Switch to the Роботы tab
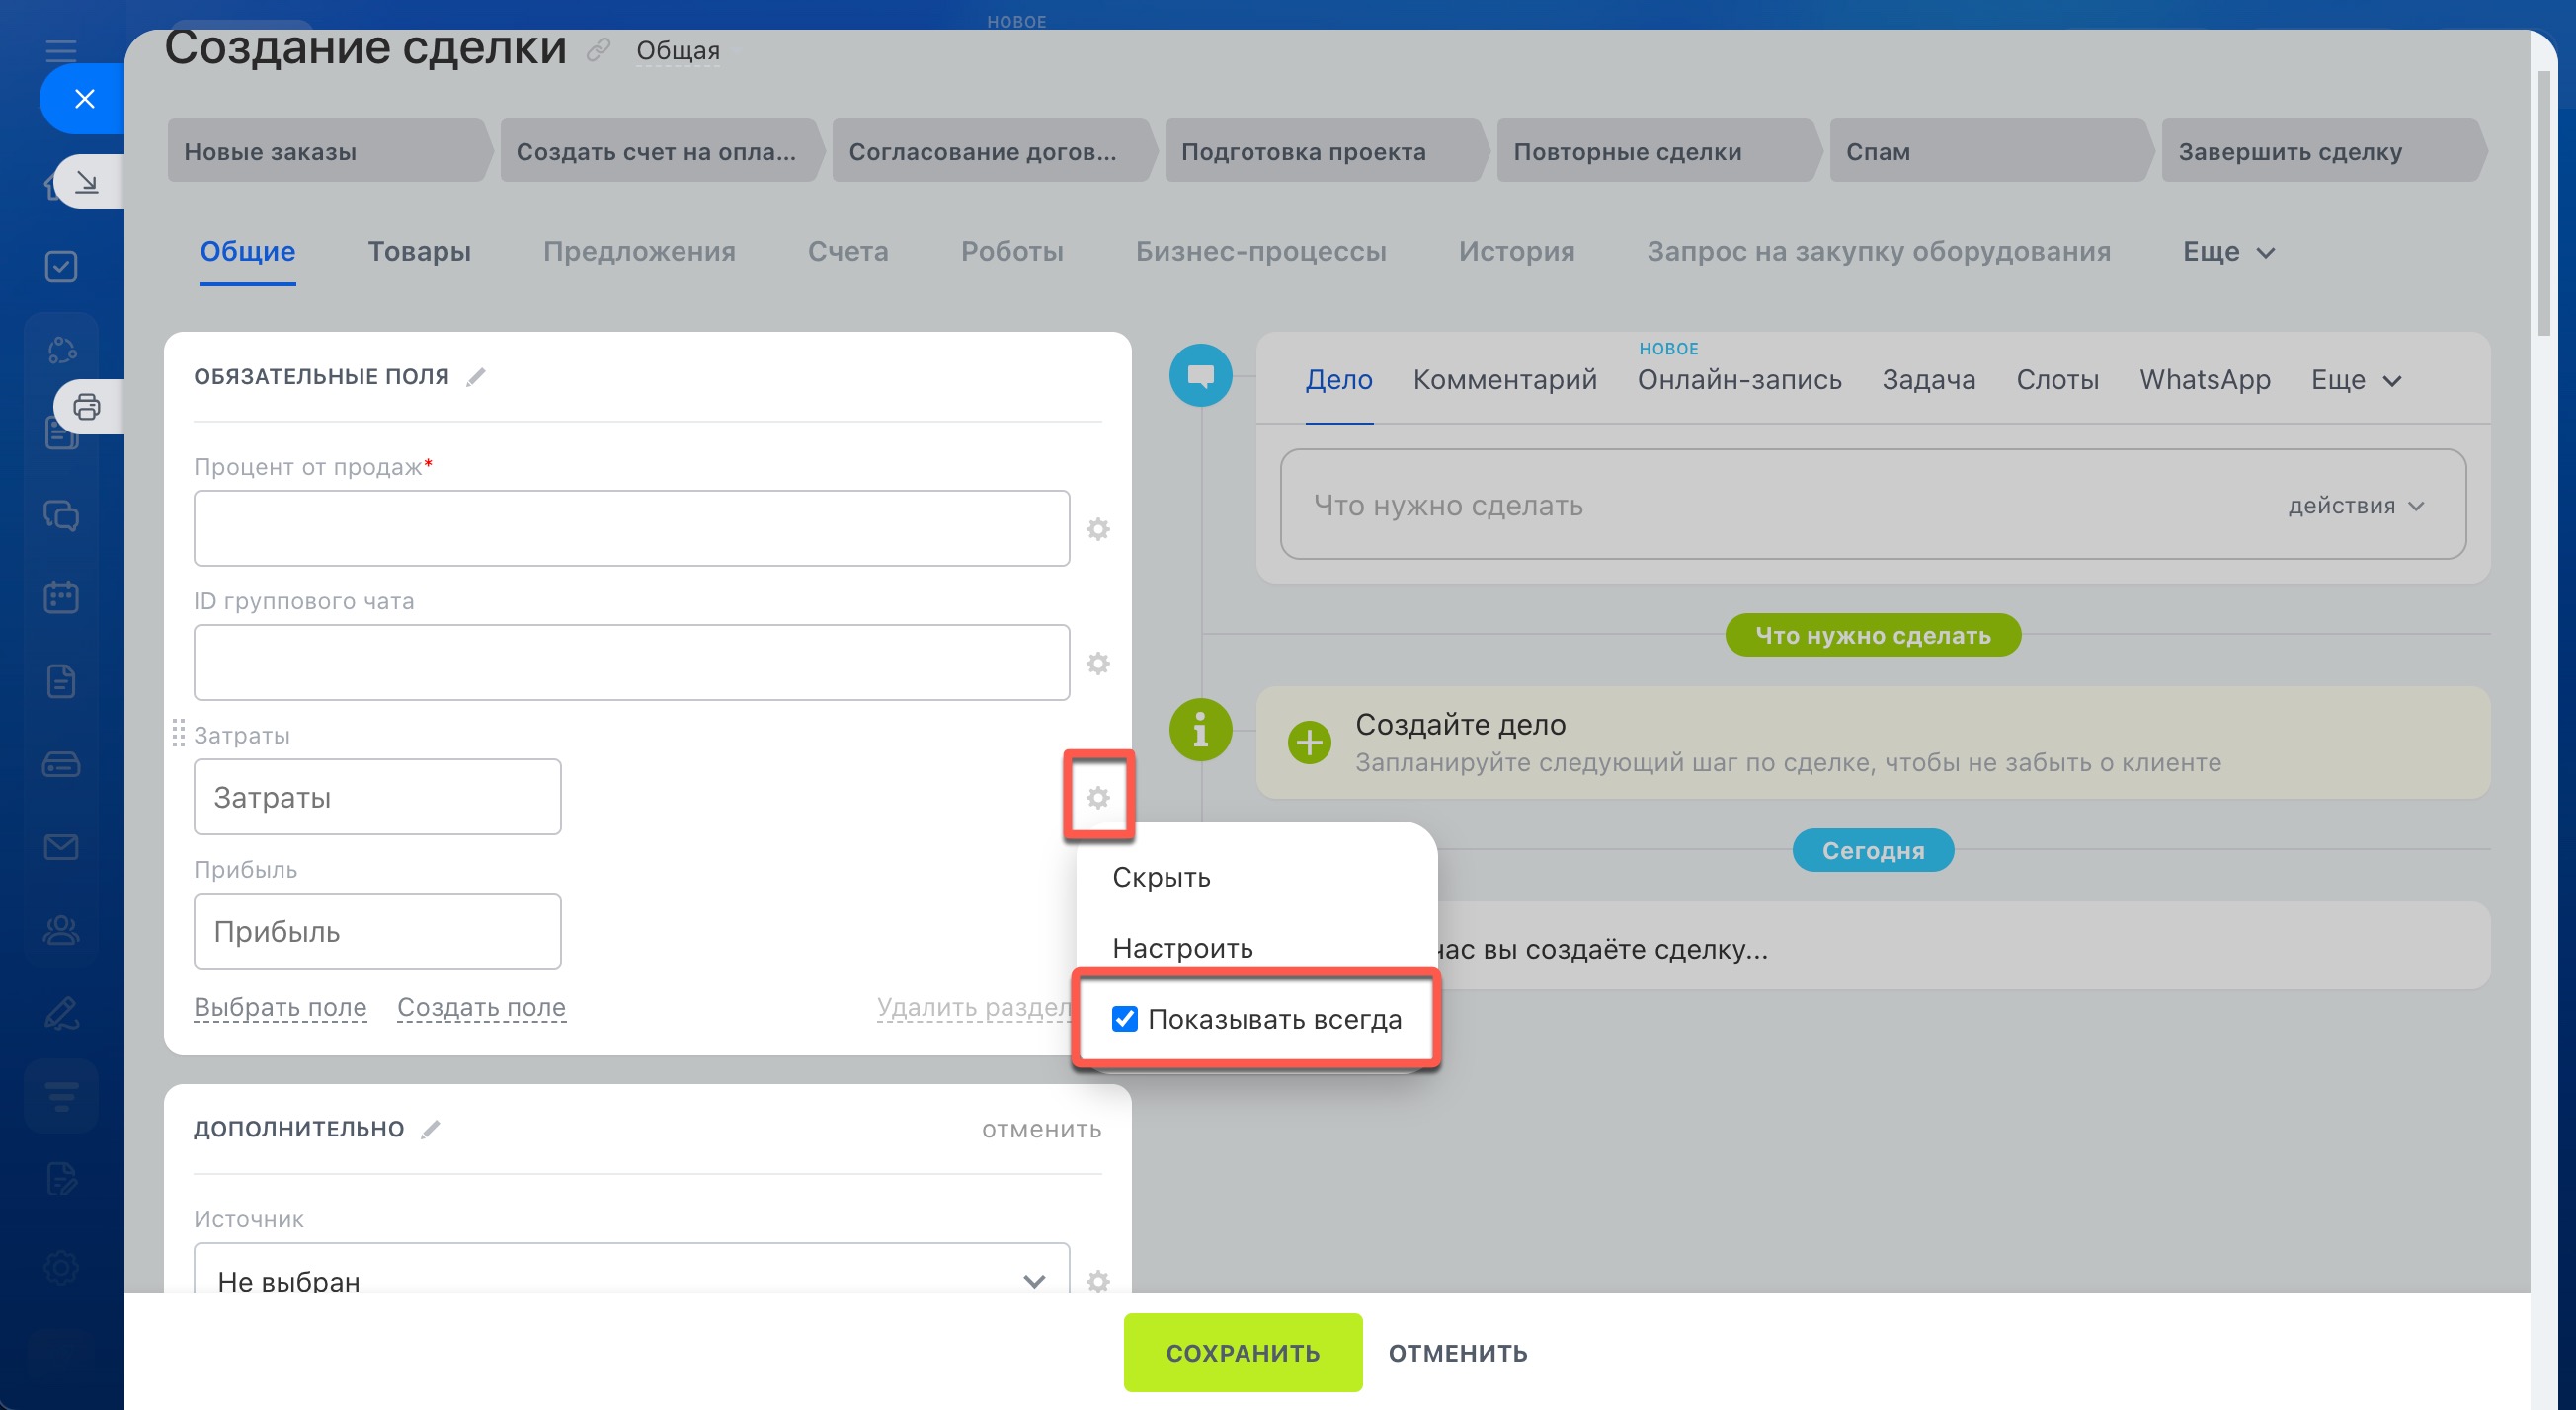The image size is (2576, 1410). click(1012, 251)
